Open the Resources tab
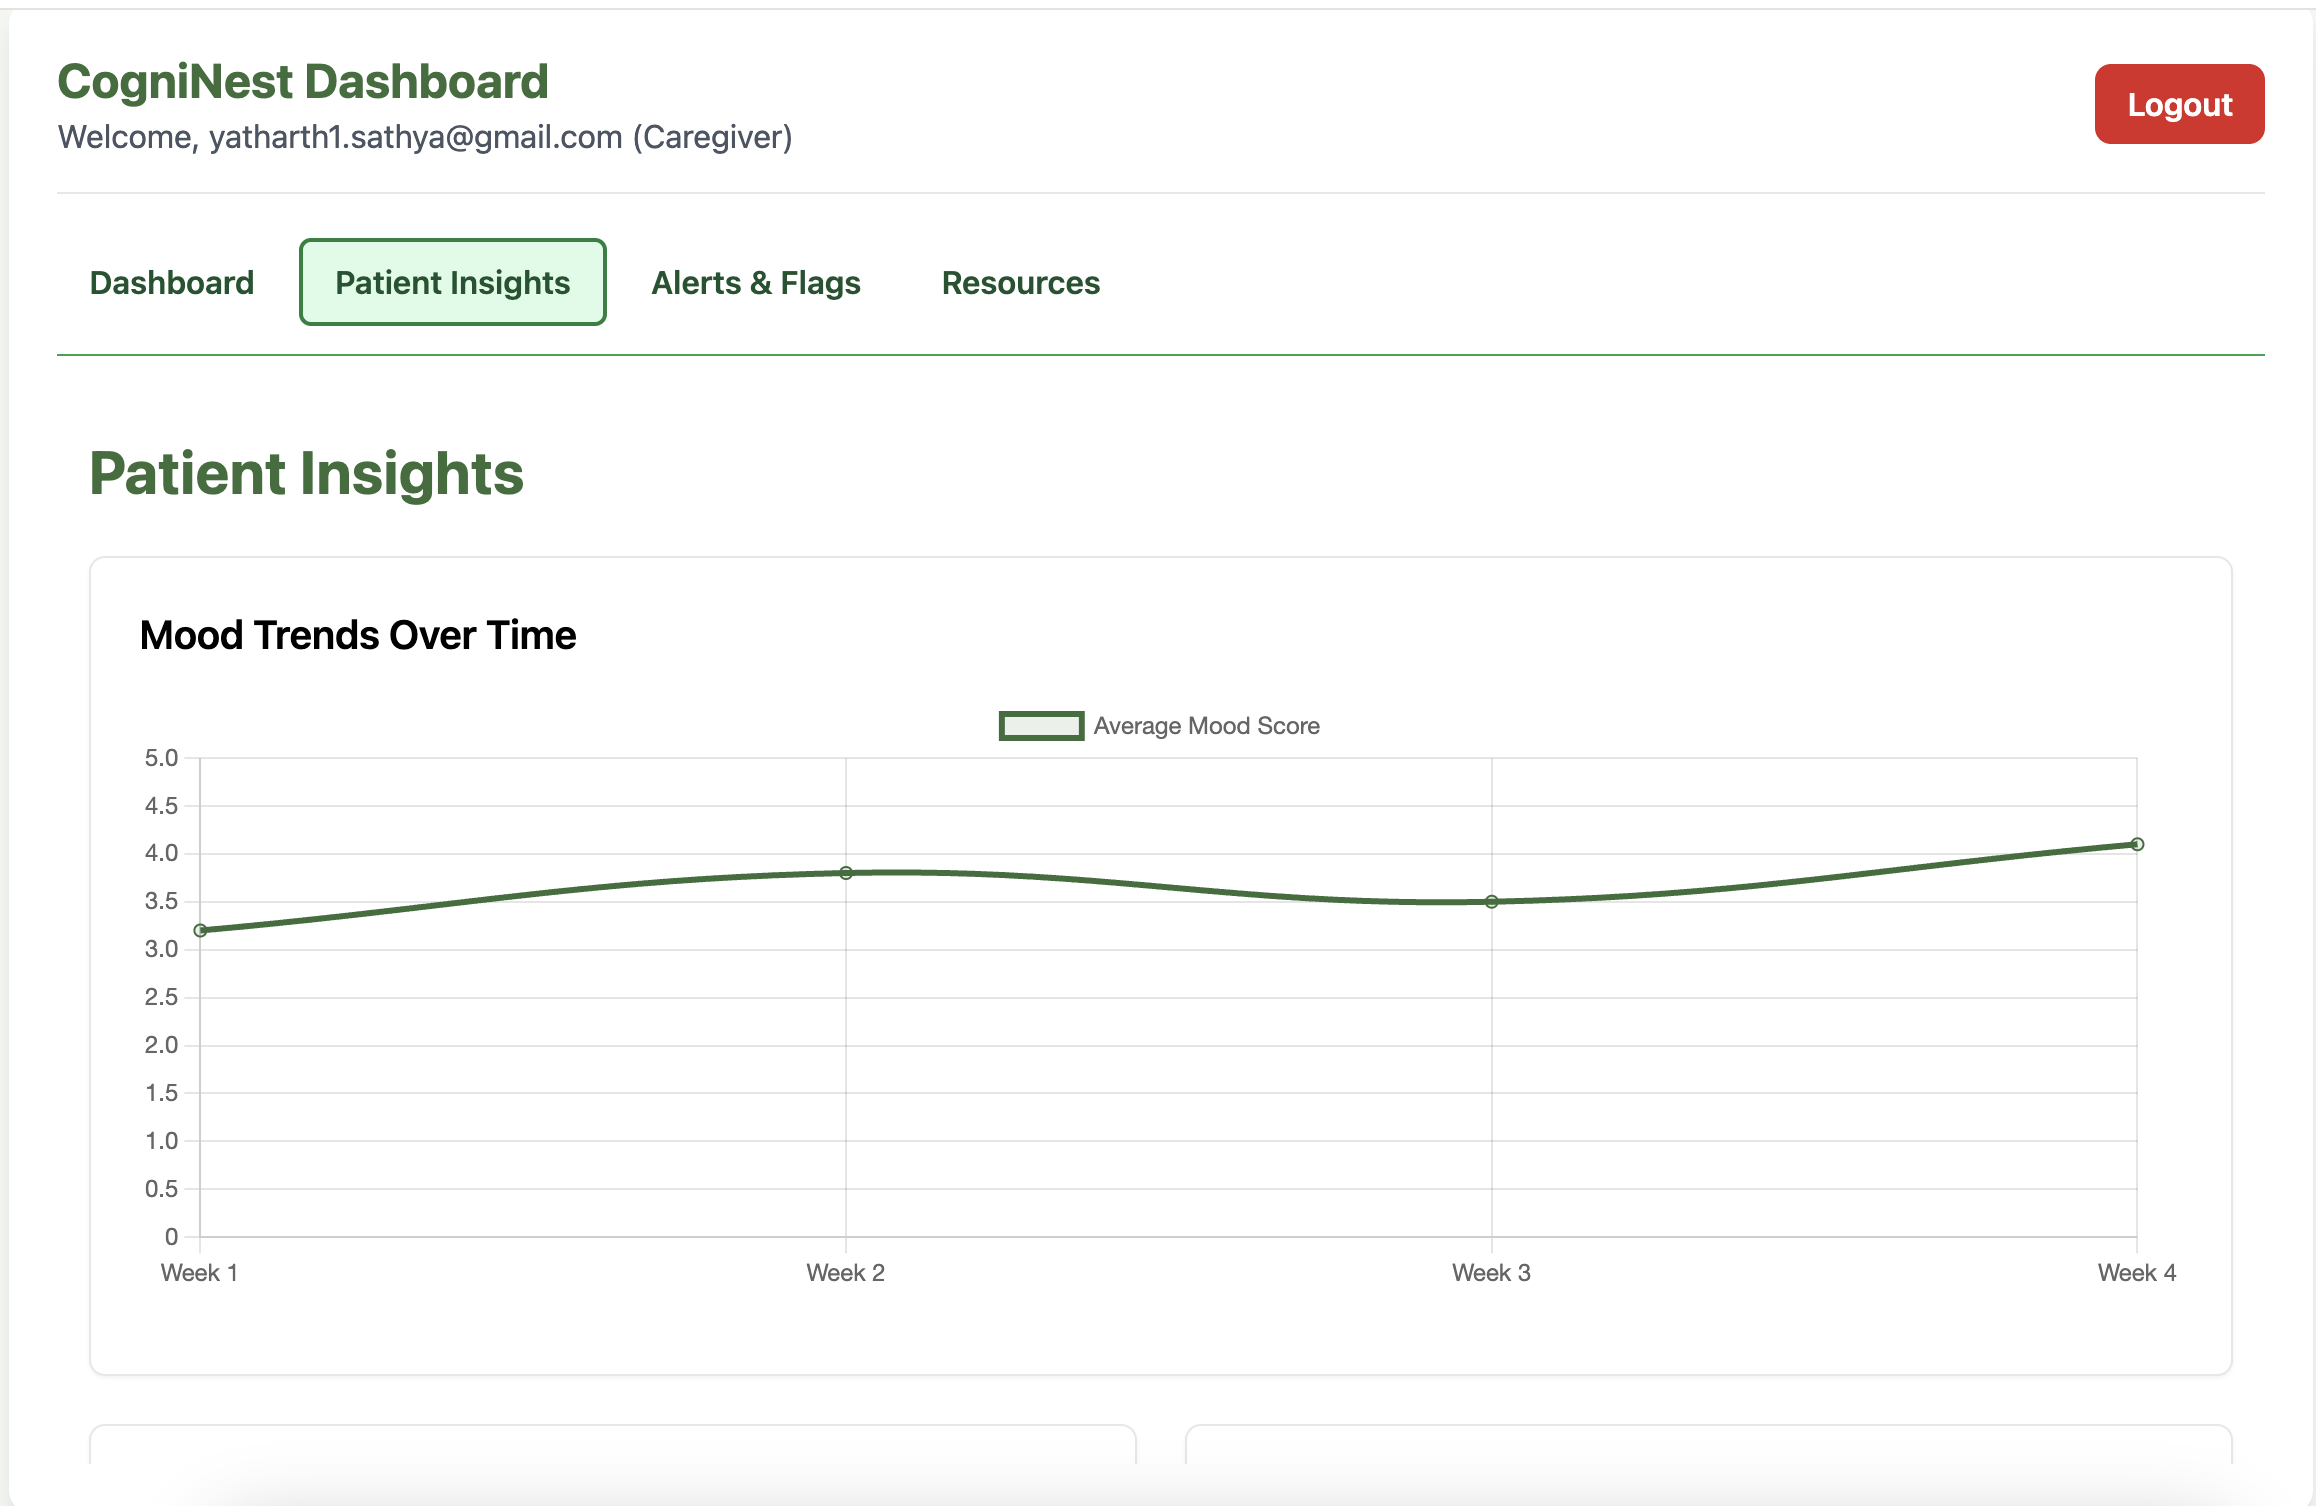Image resolution: width=2316 pixels, height=1506 pixels. pos(1020,283)
